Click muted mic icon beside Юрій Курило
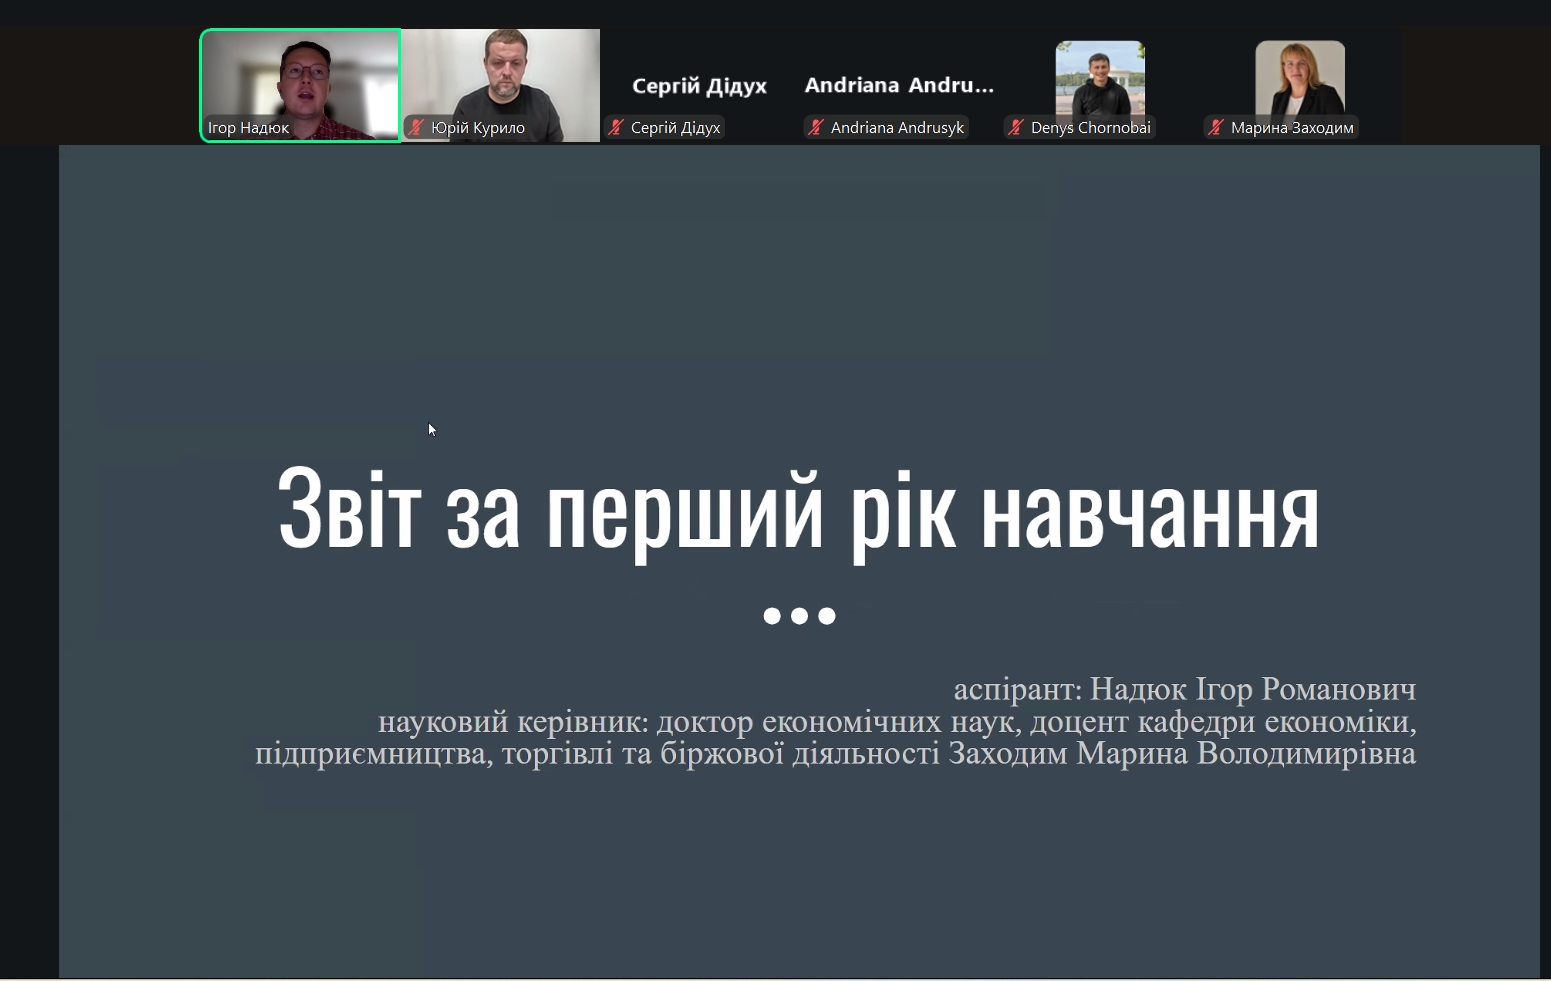The width and height of the screenshot is (1551, 981). [x=416, y=127]
